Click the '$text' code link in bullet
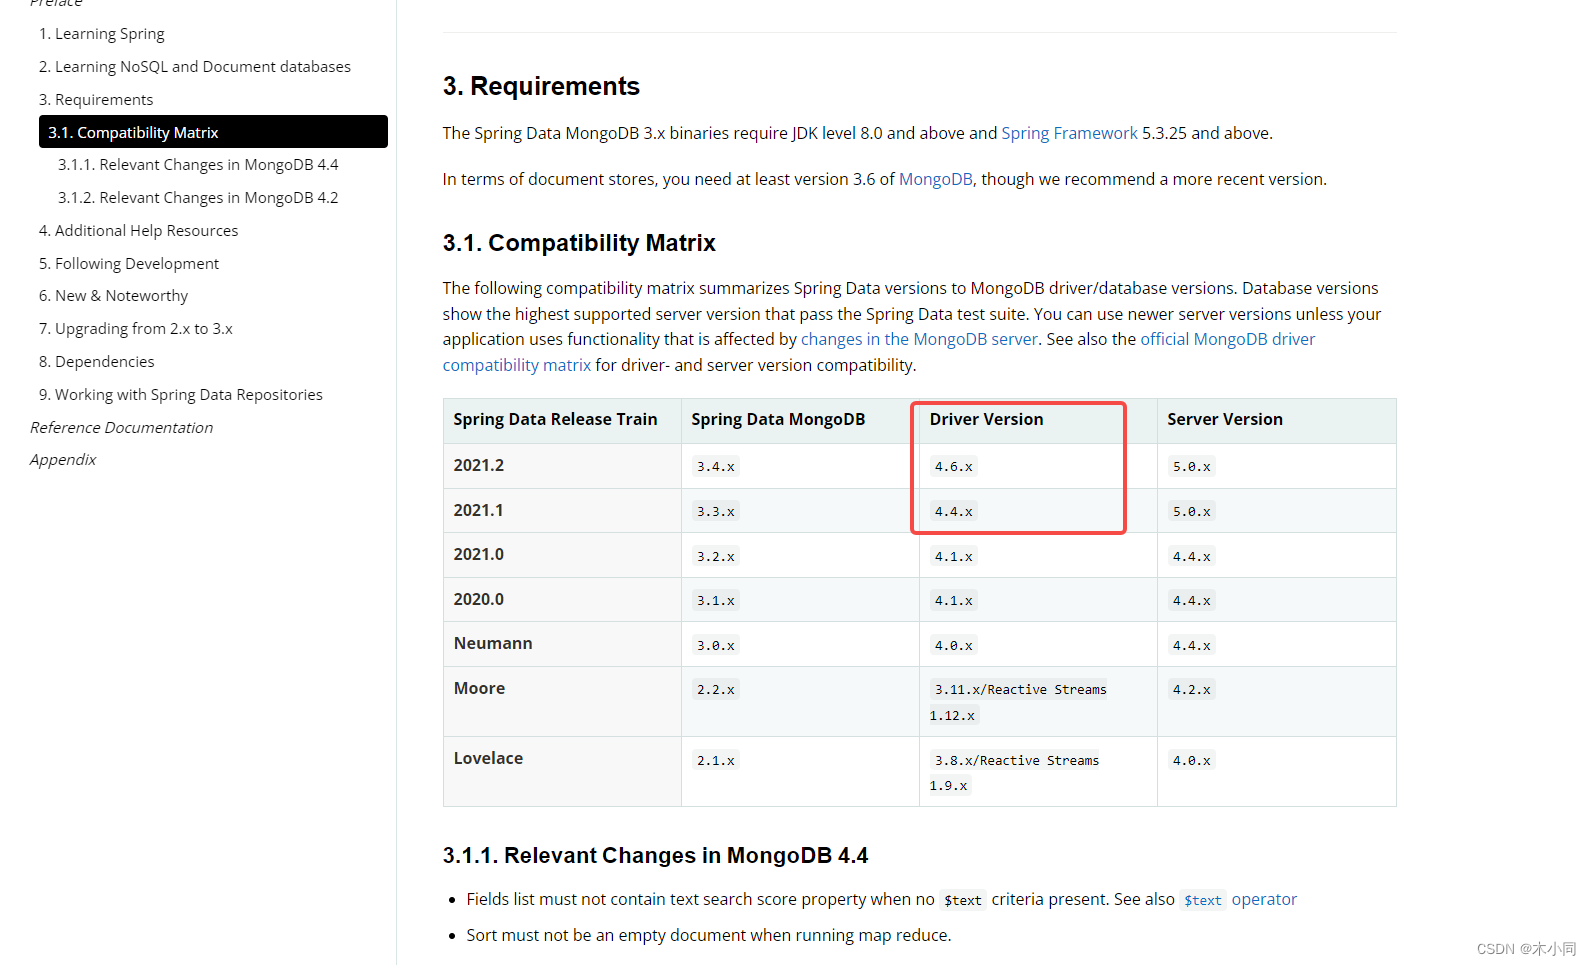Viewport: 1591px width, 965px height. coord(1202,900)
